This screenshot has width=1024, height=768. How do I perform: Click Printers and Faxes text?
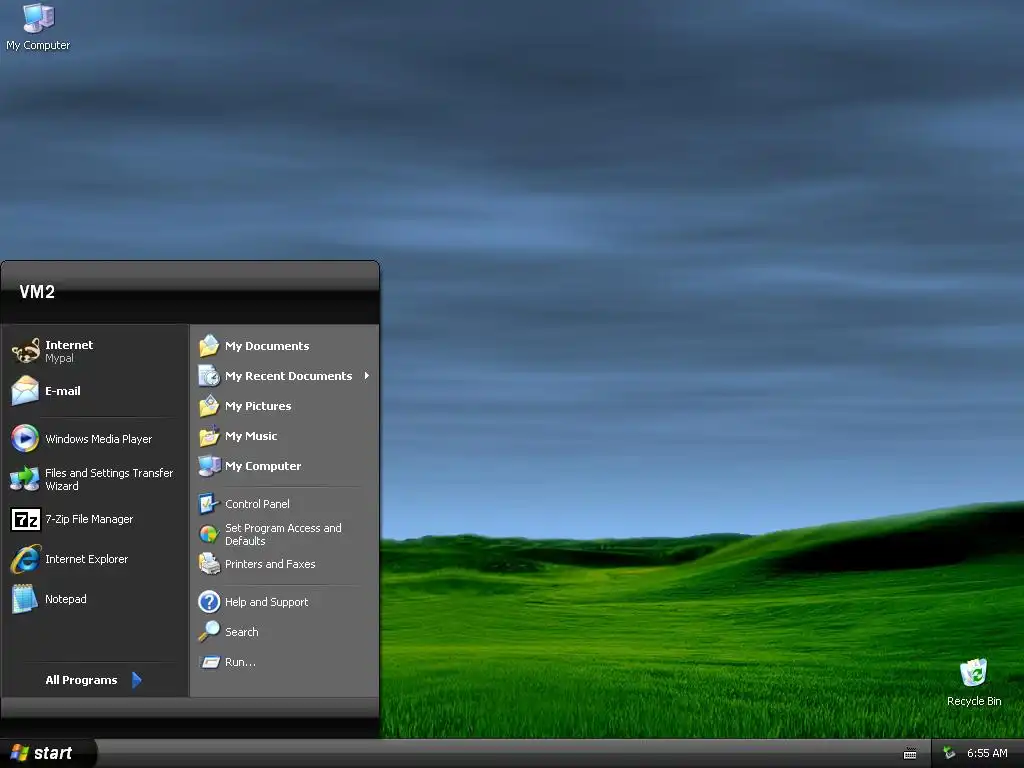pos(270,564)
